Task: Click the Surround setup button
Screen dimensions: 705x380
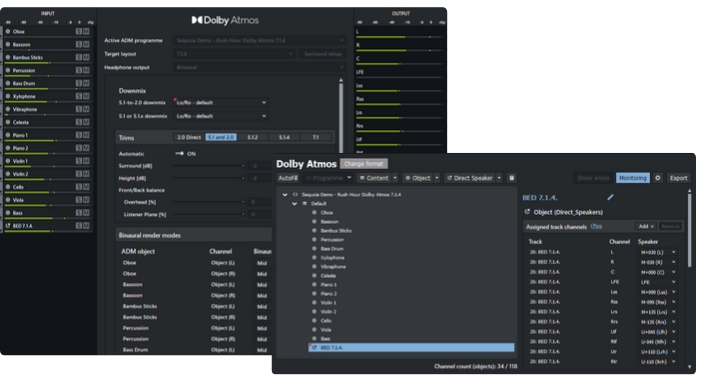Action: pyautogui.click(x=323, y=54)
